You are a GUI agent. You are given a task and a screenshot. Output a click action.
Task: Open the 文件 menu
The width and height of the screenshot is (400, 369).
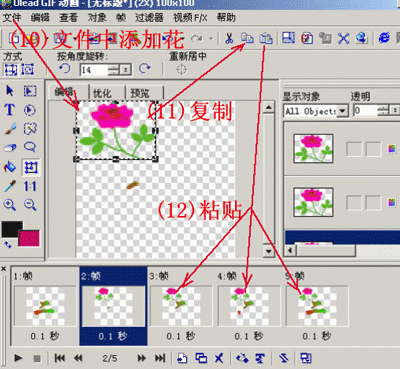point(12,18)
